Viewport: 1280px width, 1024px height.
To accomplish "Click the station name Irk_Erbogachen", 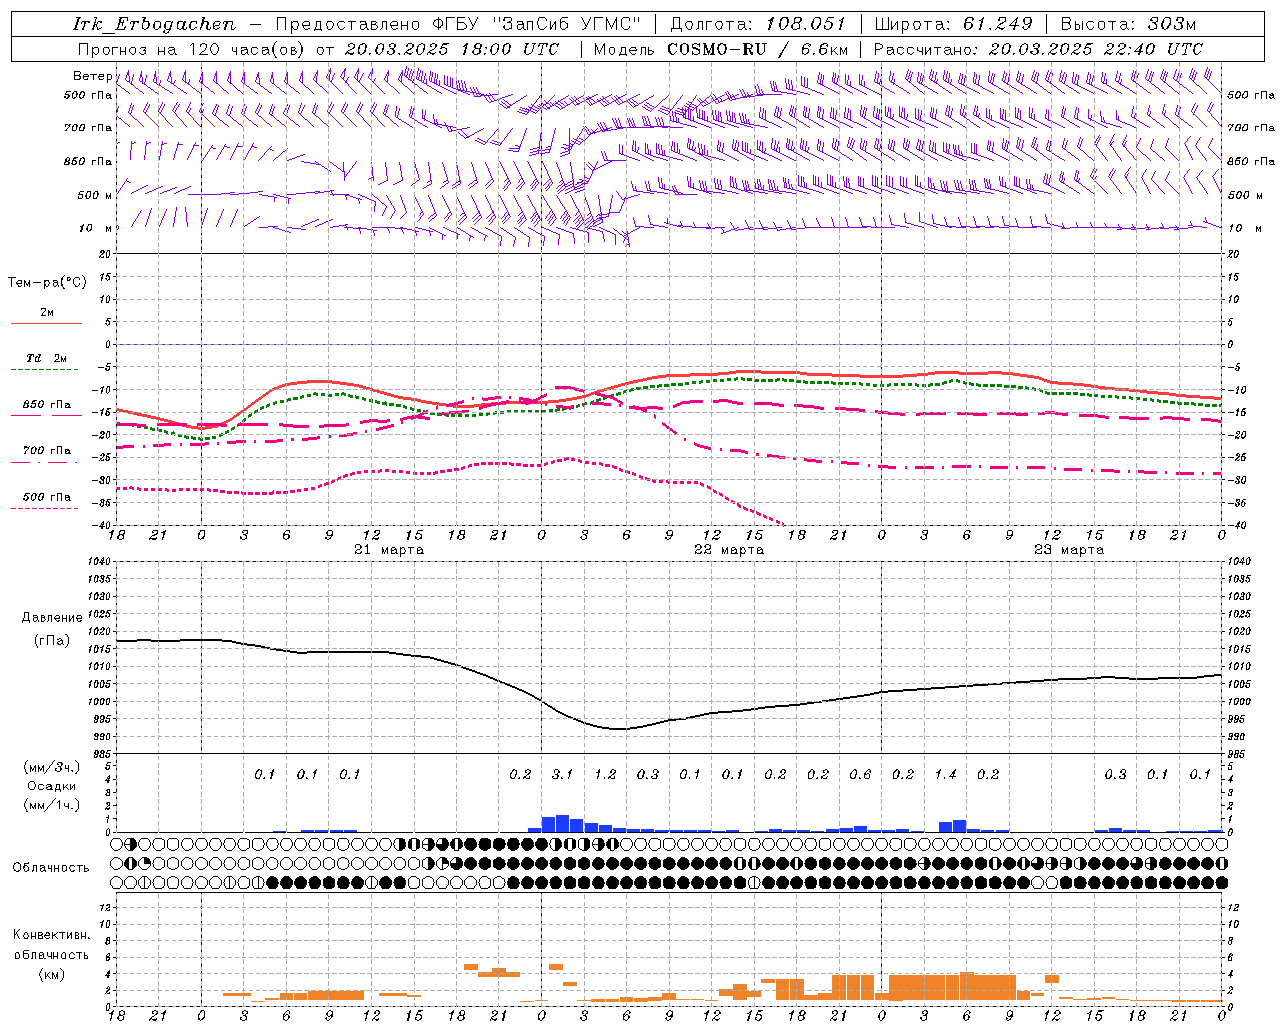I will (154, 23).
